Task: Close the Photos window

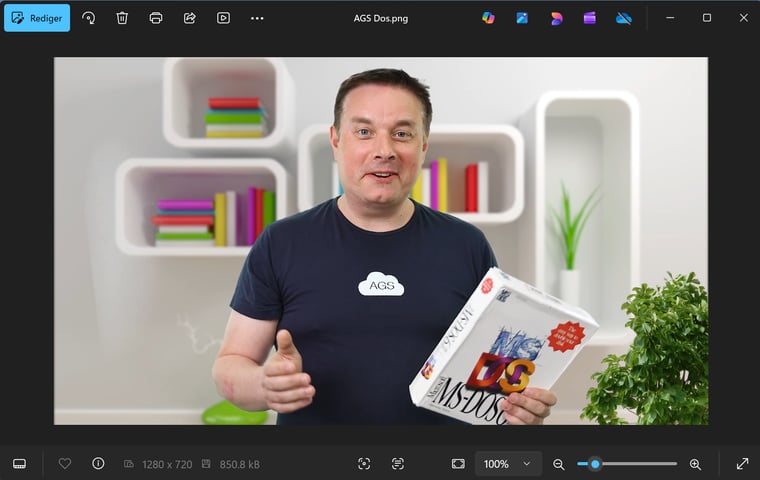Action: pos(744,17)
